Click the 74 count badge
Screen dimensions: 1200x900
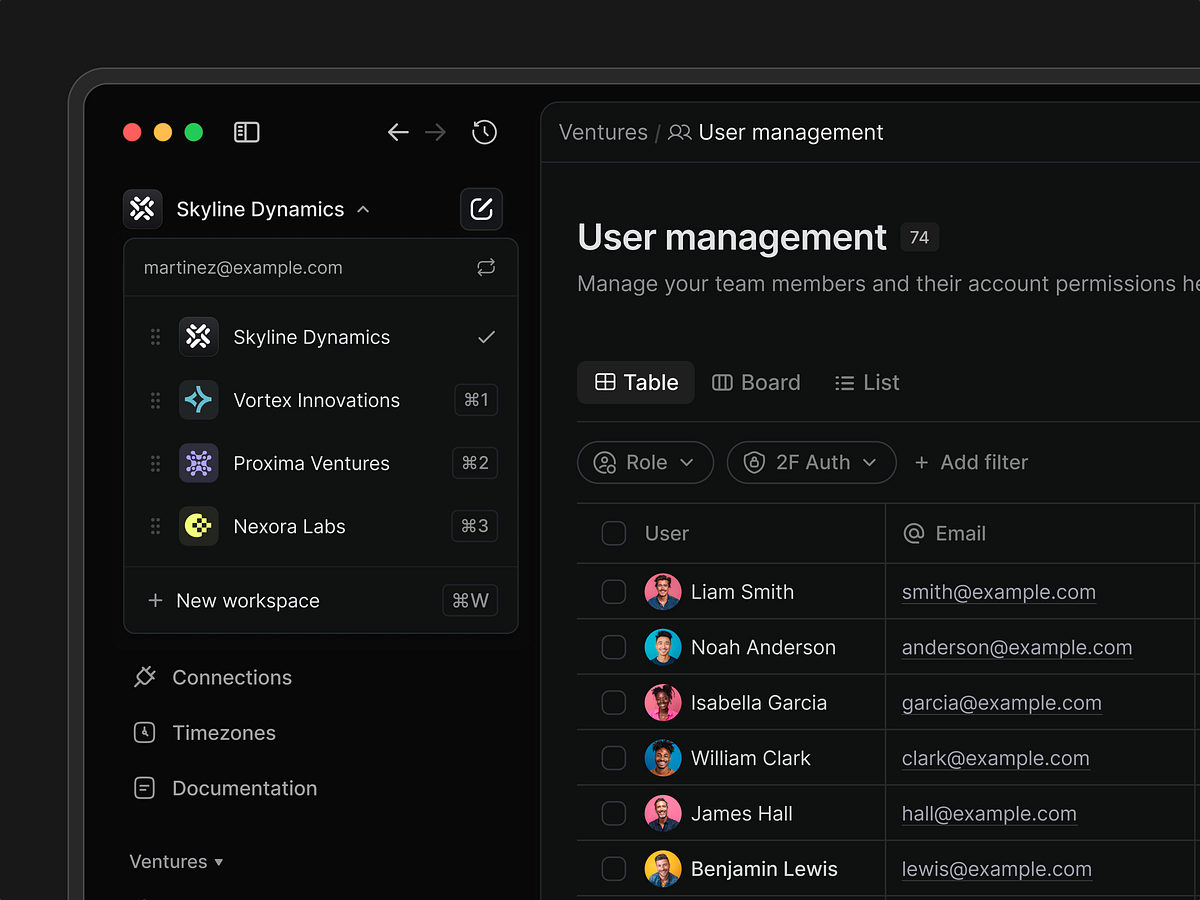(x=919, y=237)
